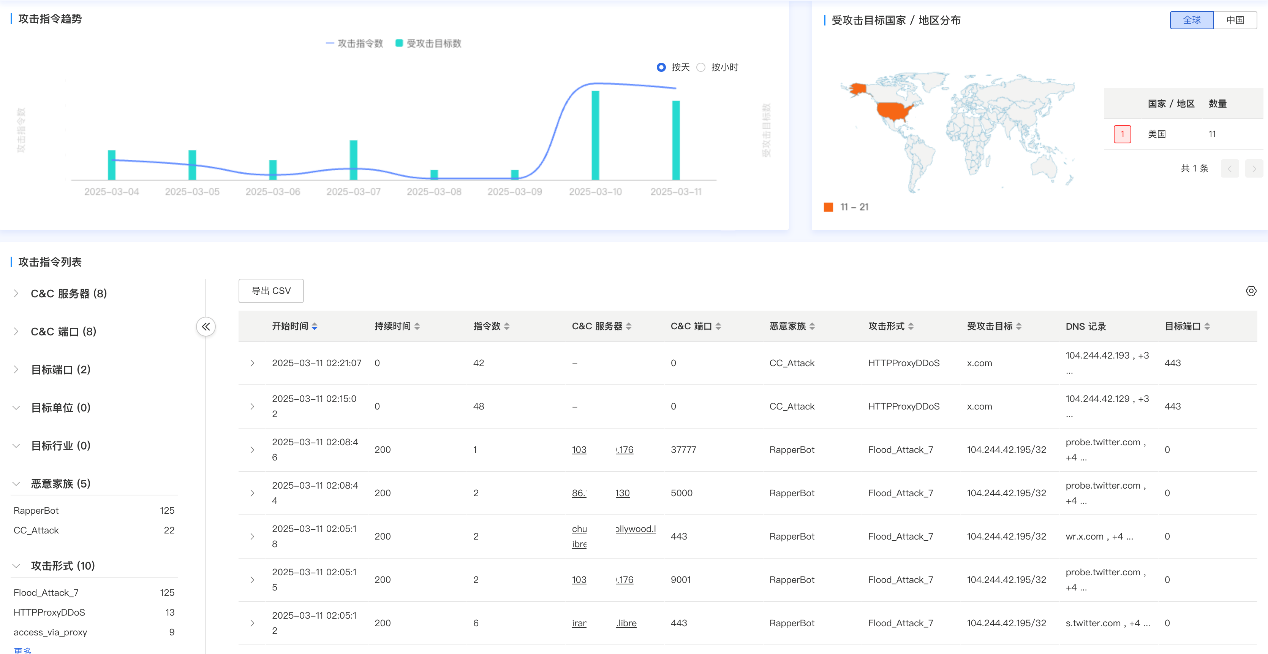Image resolution: width=1268 pixels, height=654 pixels.
Task: Expand the C&C 服务器 (8) filter group
Action: click(x=16, y=294)
